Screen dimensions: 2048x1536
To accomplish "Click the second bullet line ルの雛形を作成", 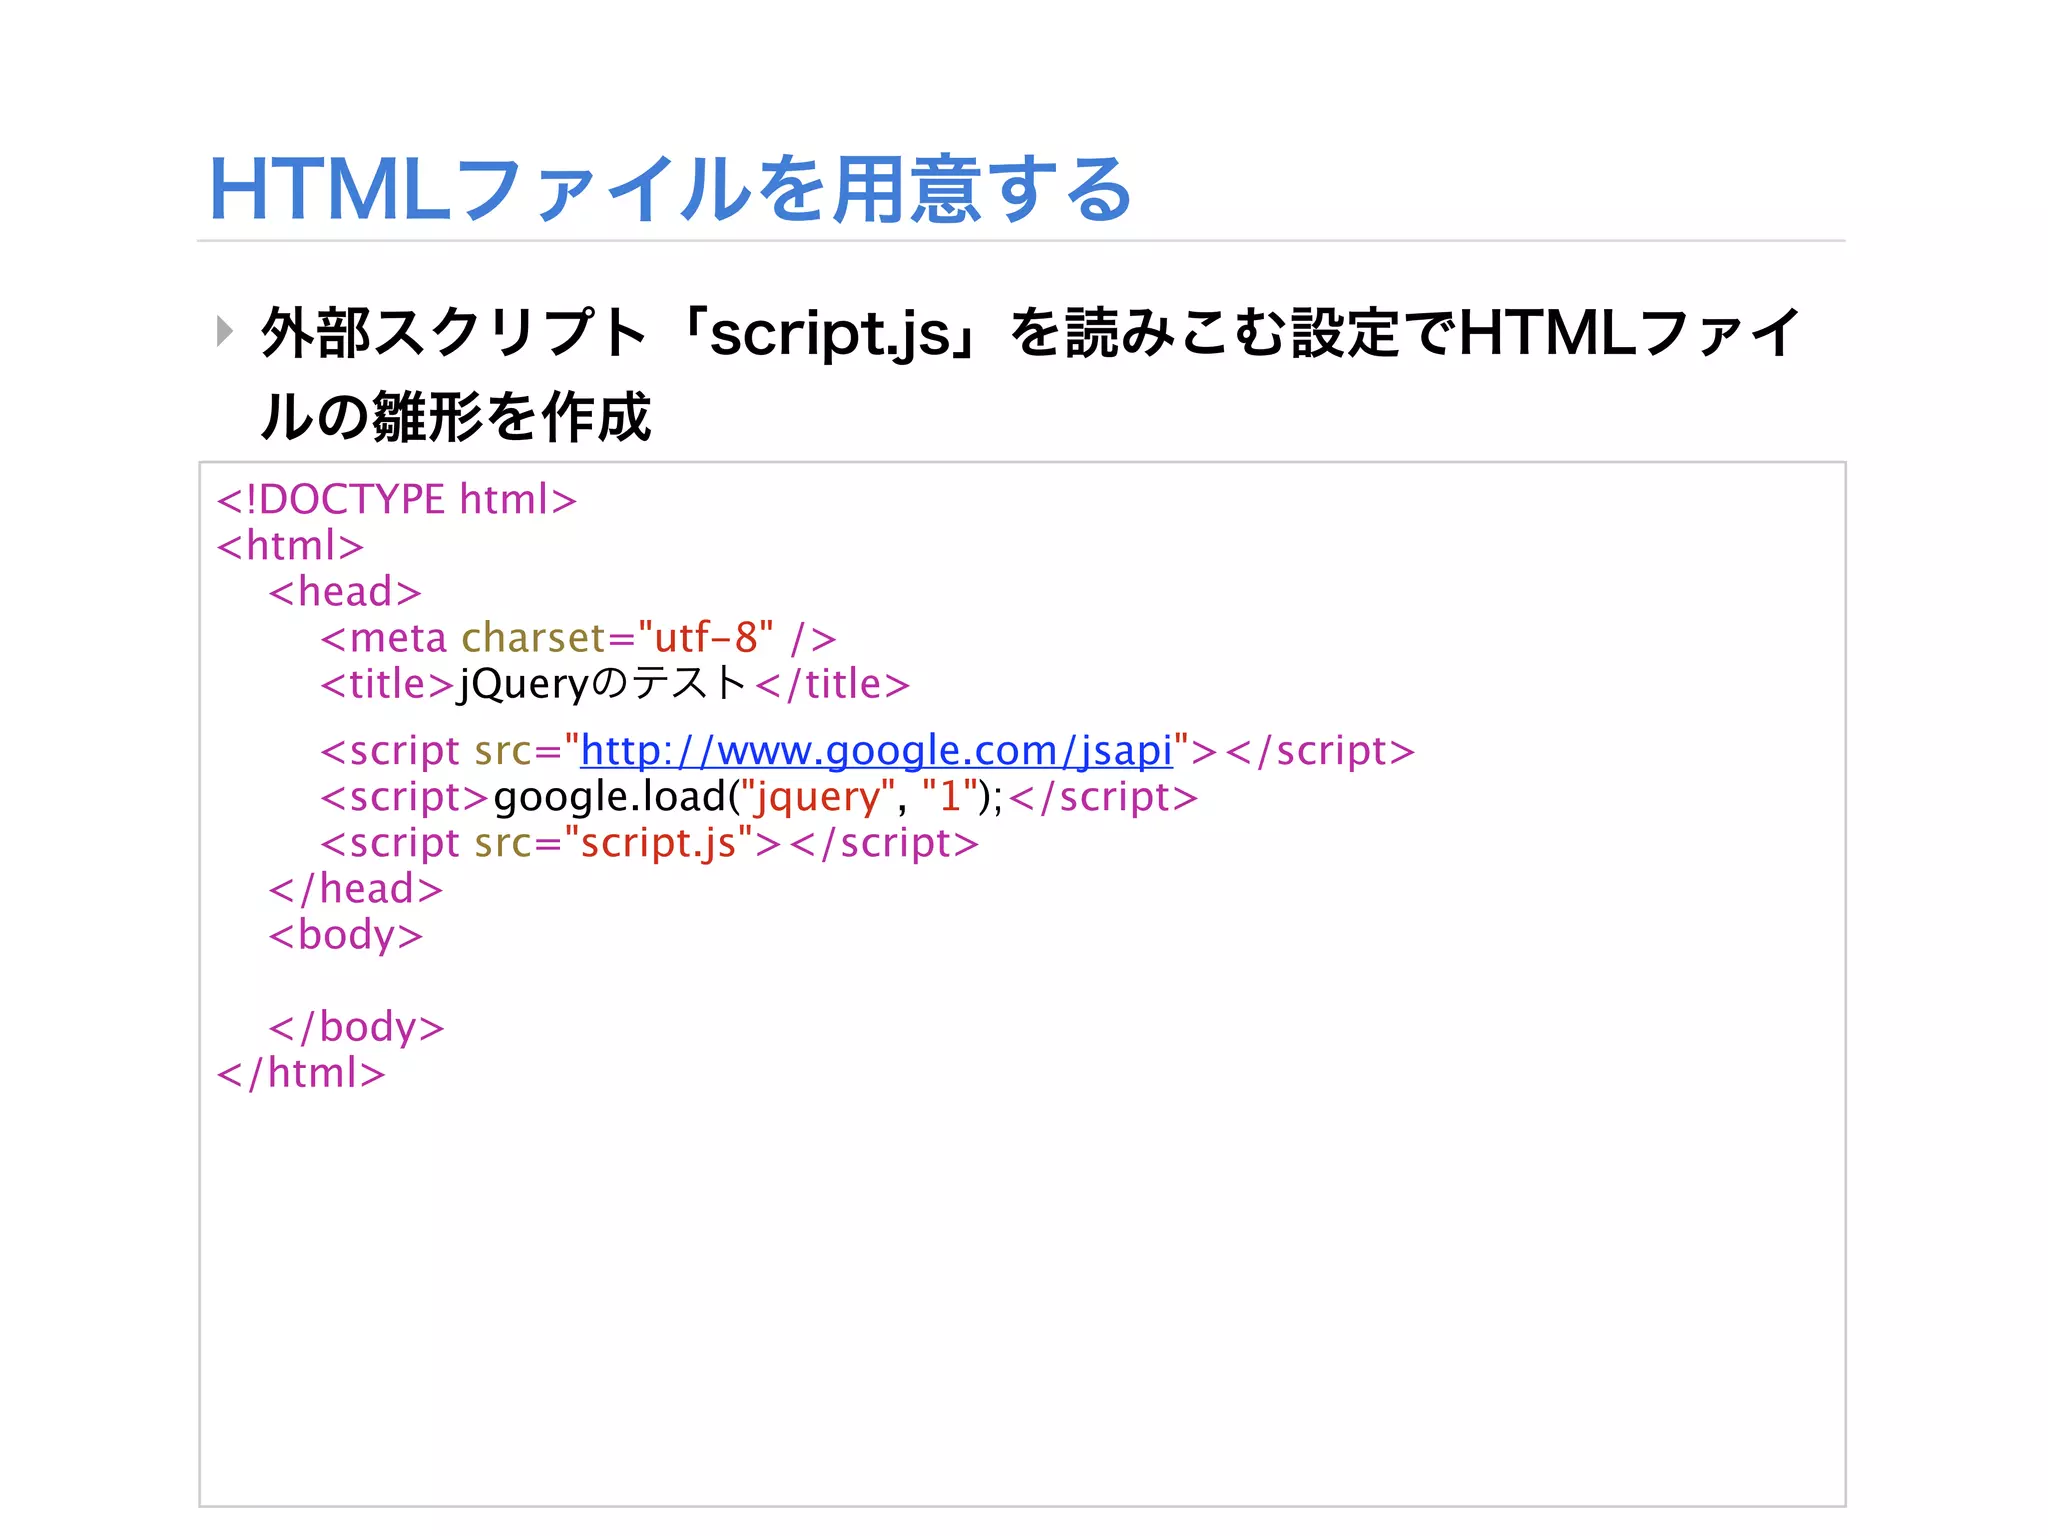I will [x=455, y=417].
